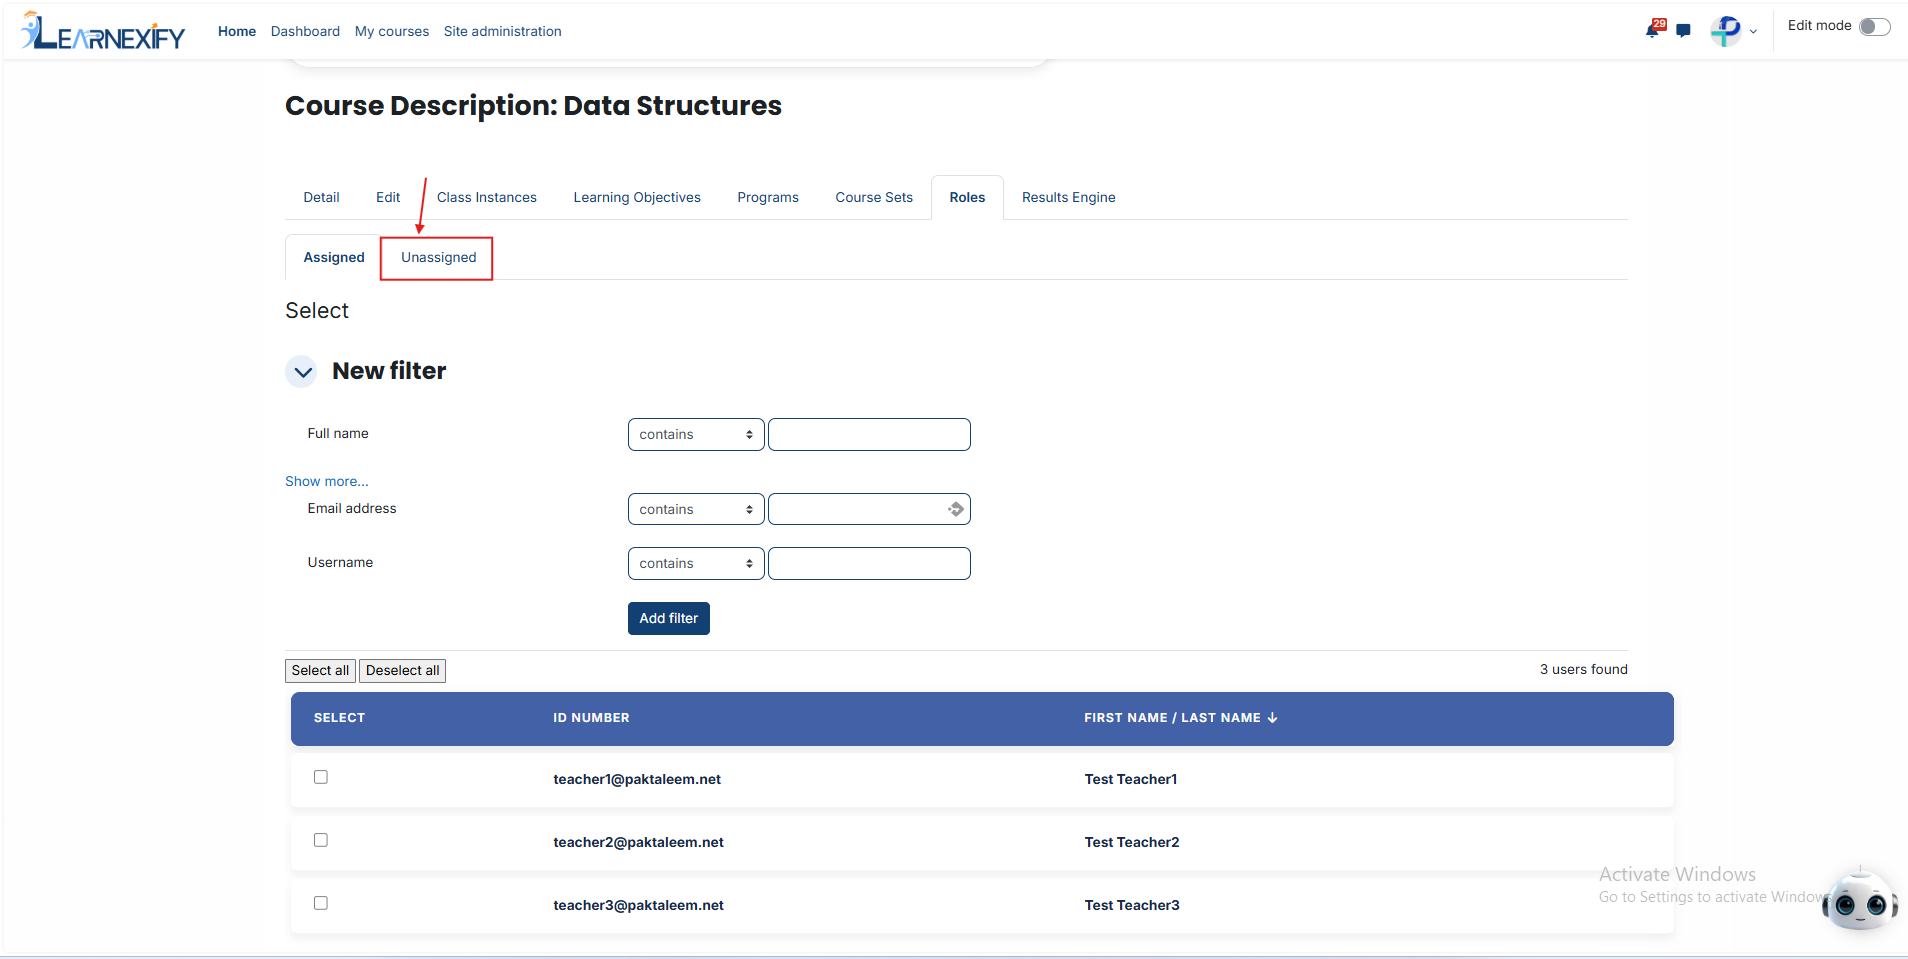This screenshot has height=959, width=1908.
Task: Open the user profile avatar menu
Action: coord(1726,31)
